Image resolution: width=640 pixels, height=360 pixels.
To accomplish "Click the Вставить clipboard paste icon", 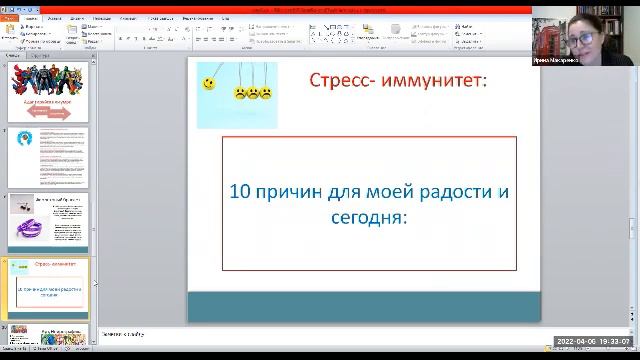I will 9,31.
